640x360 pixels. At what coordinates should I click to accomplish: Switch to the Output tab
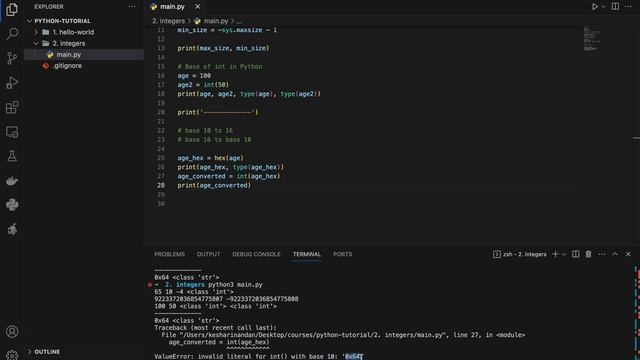(208, 254)
